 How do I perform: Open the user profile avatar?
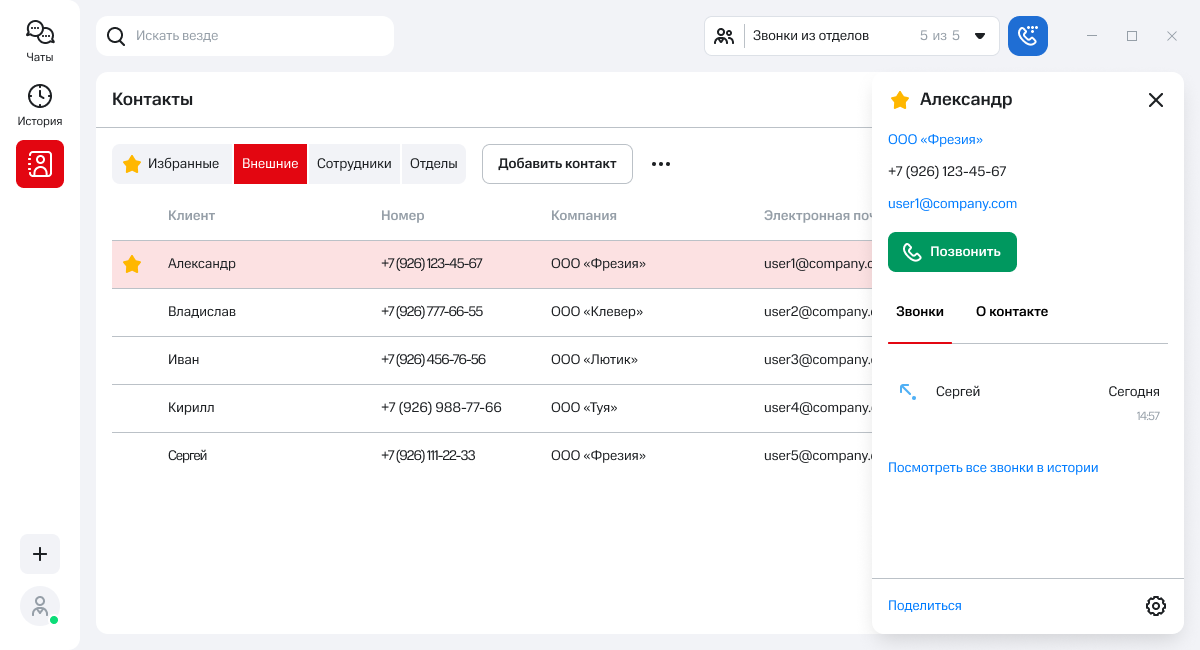(x=40, y=606)
